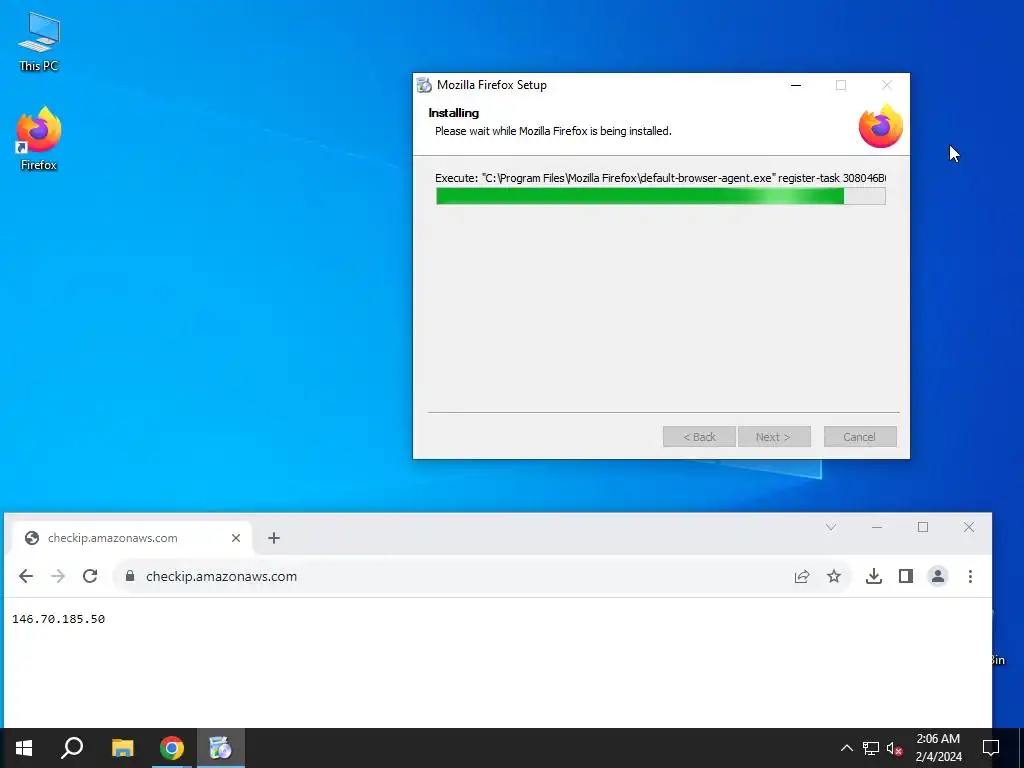The image size is (1024, 768).
Task: Open the notification center icon
Action: pyautogui.click(x=991, y=748)
